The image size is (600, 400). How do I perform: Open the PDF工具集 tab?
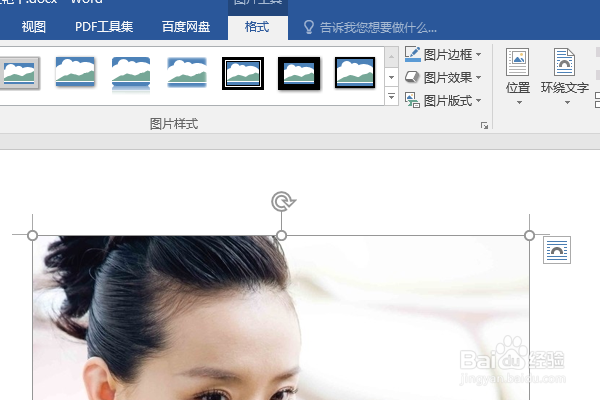point(104,27)
